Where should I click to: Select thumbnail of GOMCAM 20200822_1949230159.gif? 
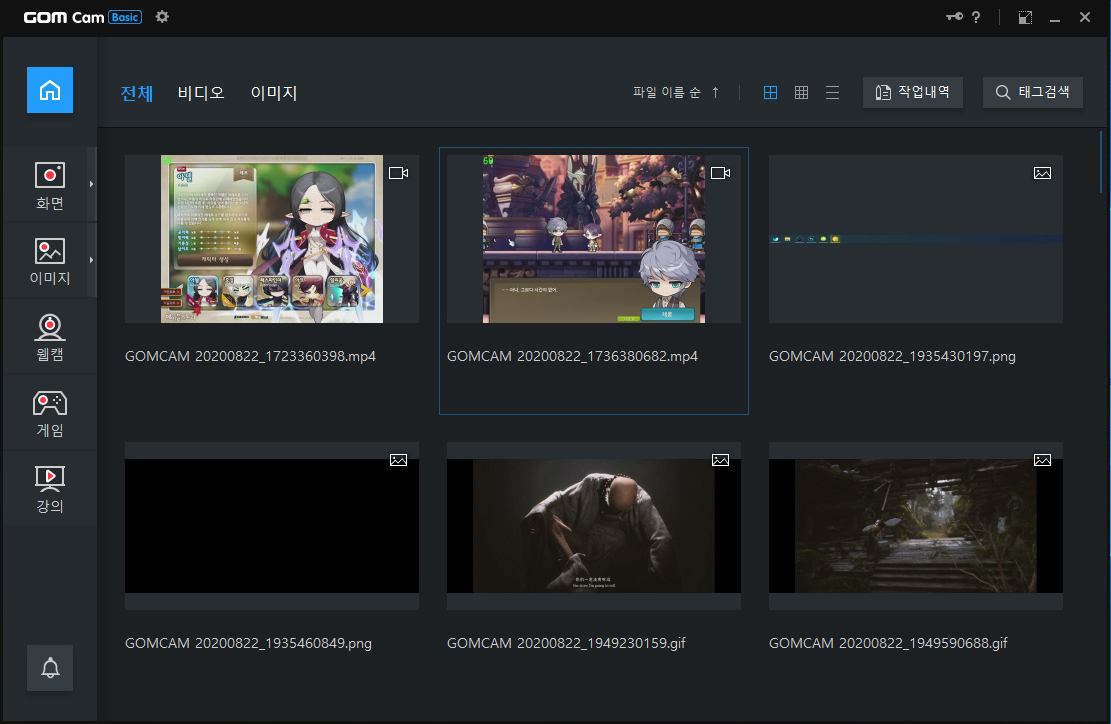(x=594, y=526)
